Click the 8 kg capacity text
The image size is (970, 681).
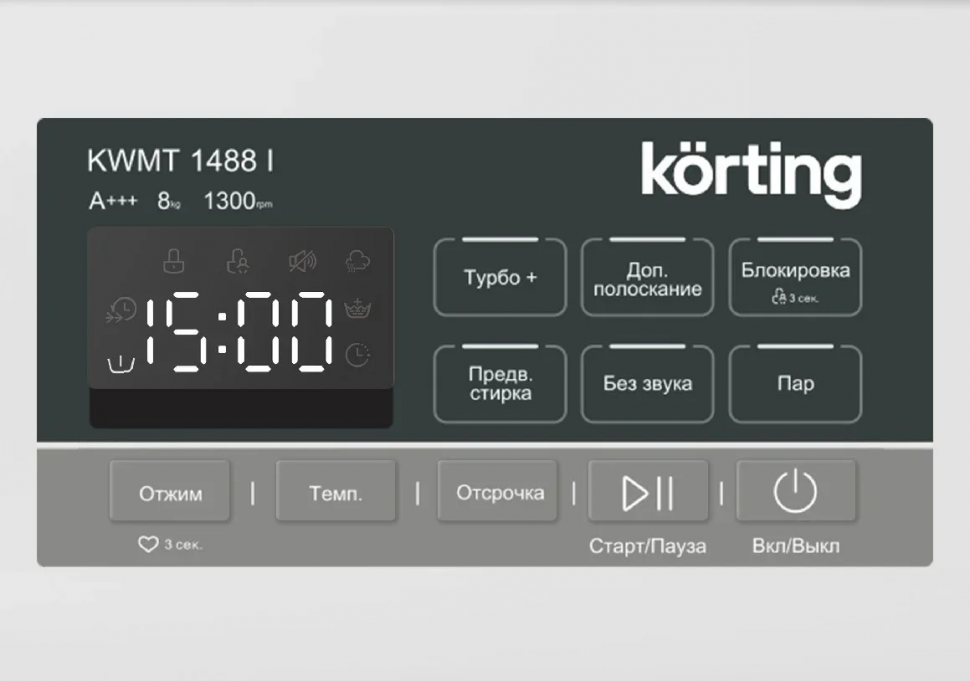(x=168, y=201)
